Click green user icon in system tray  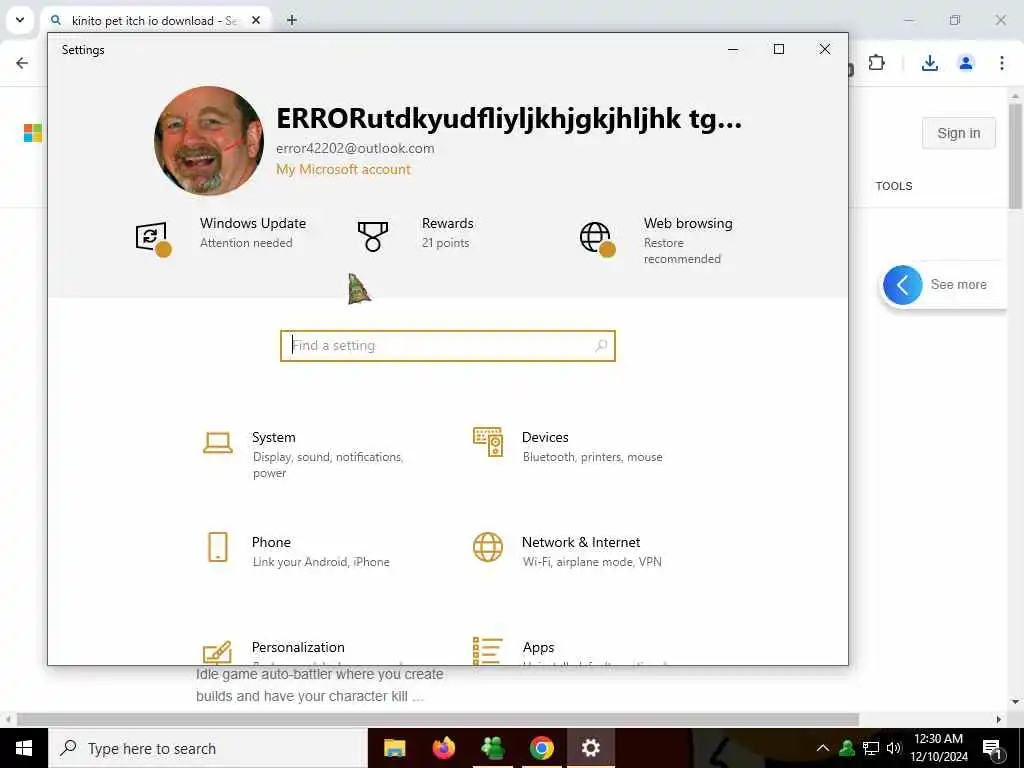tap(847, 748)
